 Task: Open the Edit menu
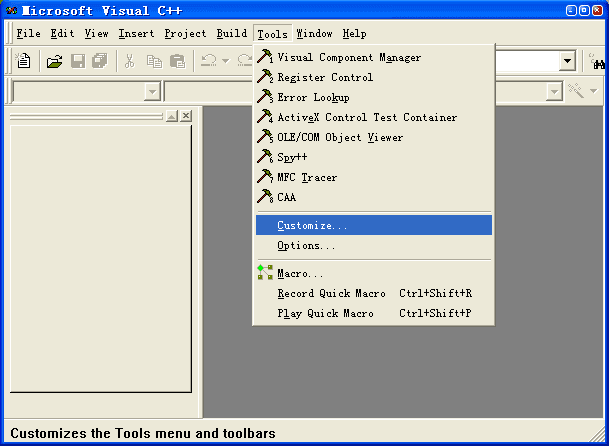click(63, 34)
